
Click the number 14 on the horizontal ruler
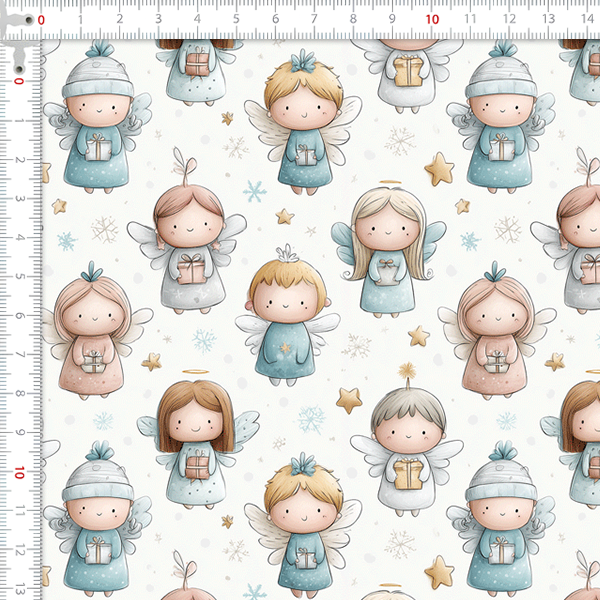pos(587,19)
